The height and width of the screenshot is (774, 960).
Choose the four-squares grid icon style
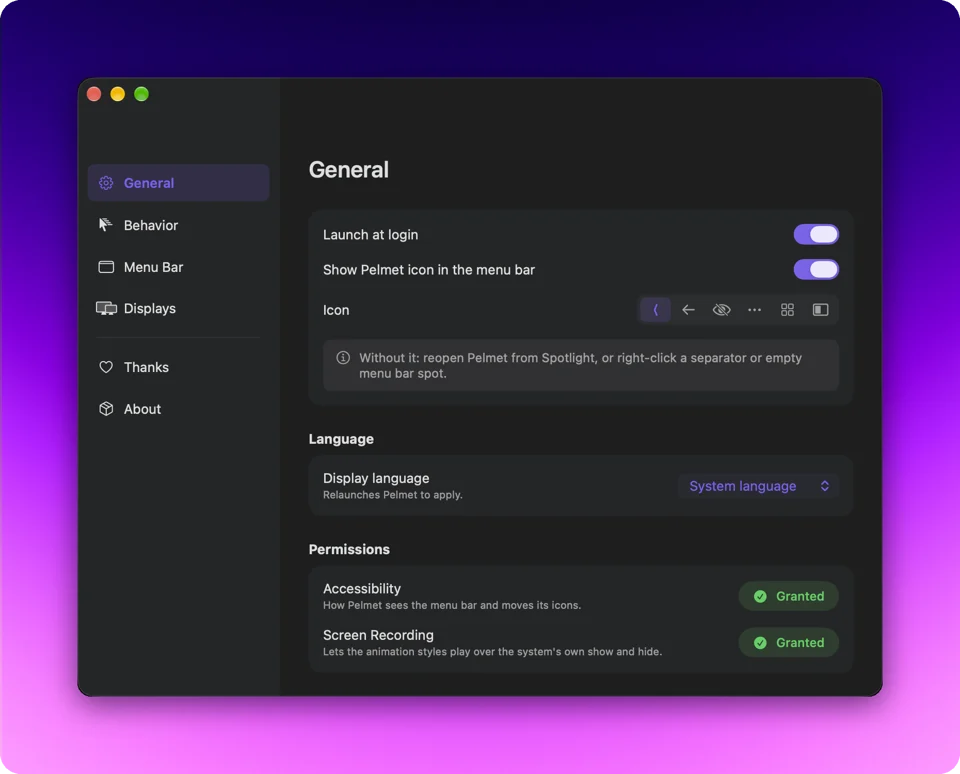tap(787, 310)
